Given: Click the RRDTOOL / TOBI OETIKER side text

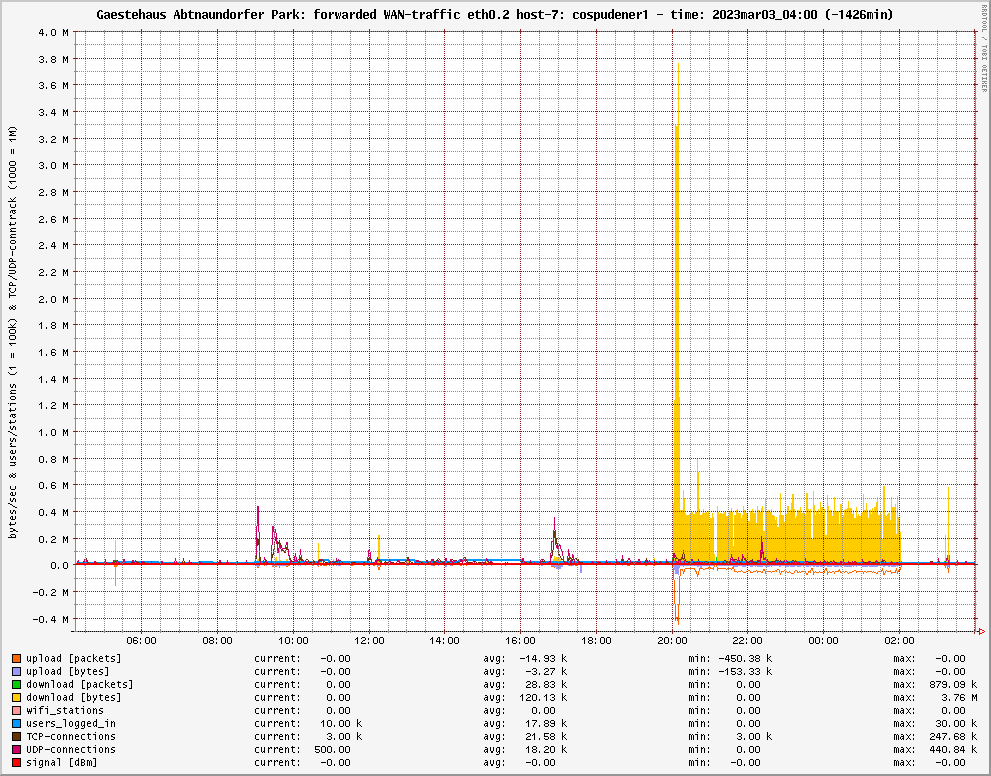Looking at the screenshot, I should click(983, 49).
